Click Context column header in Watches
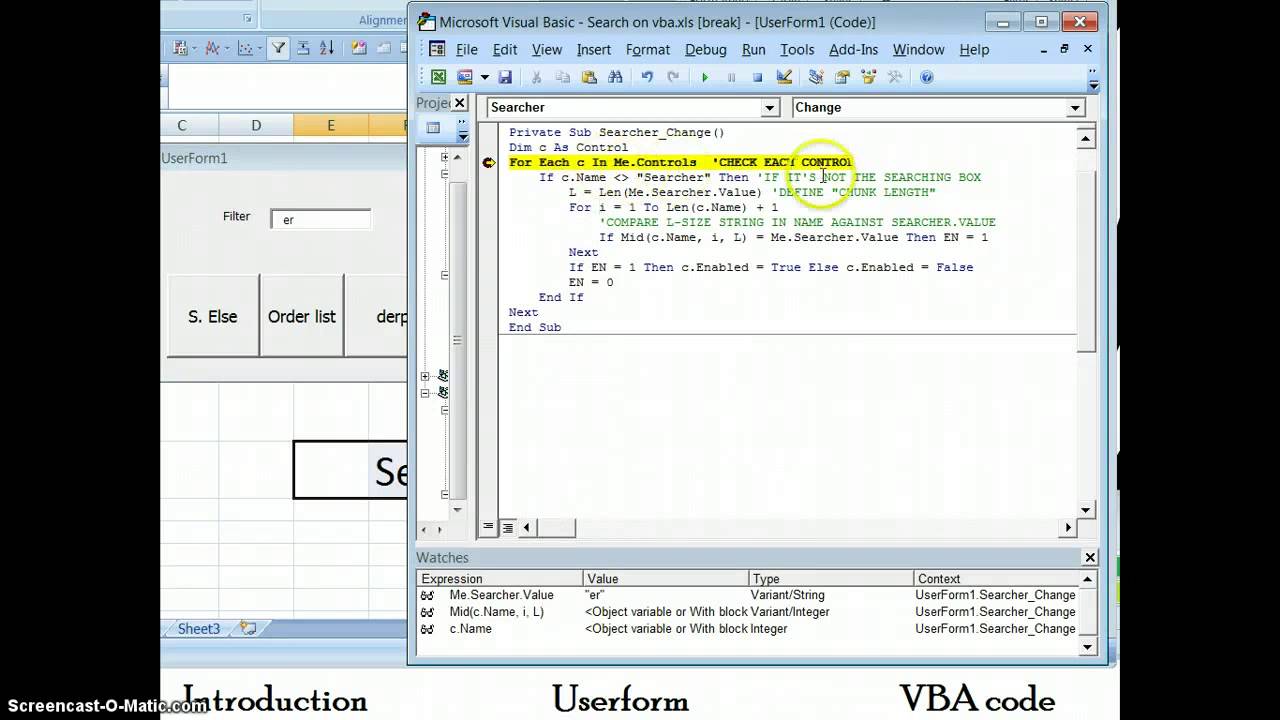The width and height of the screenshot is (1280, 720). (x=997, y=579)
